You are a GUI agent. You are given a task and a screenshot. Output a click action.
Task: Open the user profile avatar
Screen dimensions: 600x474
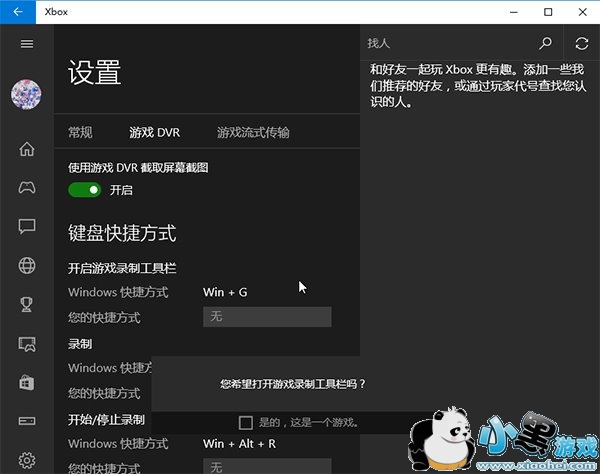tap(26, 94)
